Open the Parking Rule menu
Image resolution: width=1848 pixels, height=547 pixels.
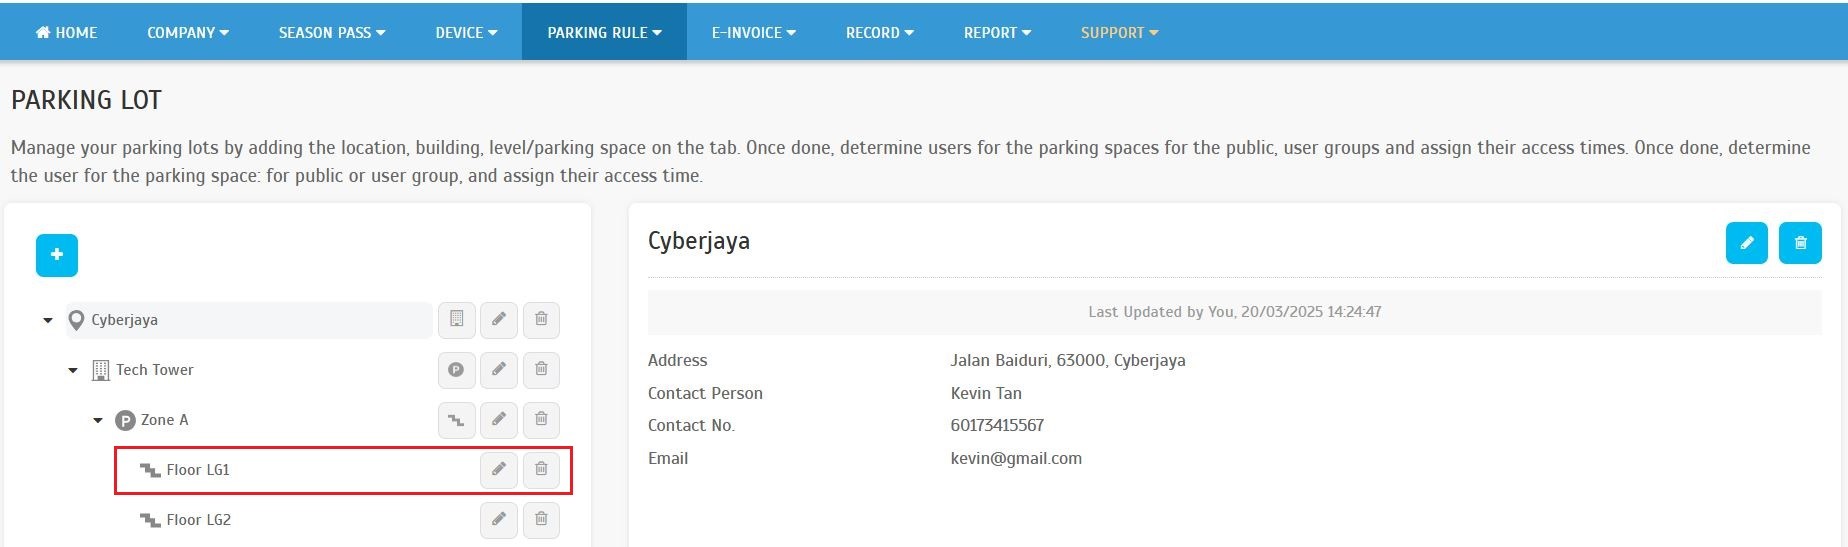604,33
